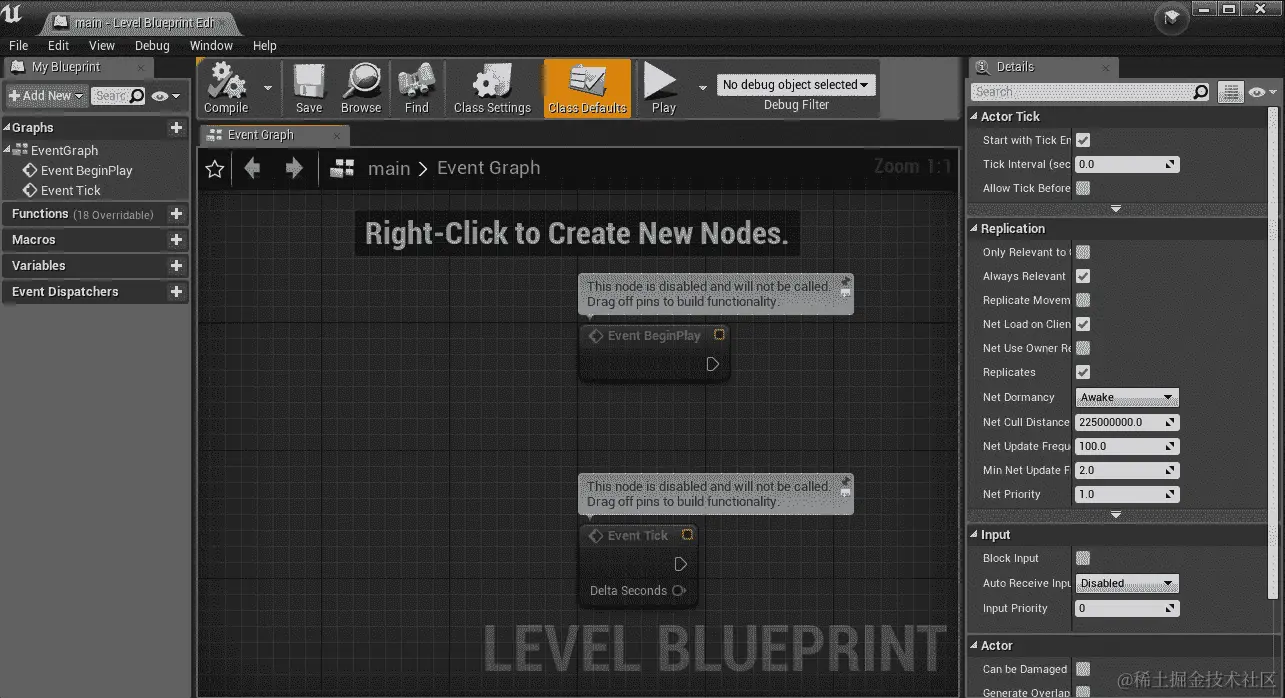Add a new graph with the plus icon

pos(176,128)
